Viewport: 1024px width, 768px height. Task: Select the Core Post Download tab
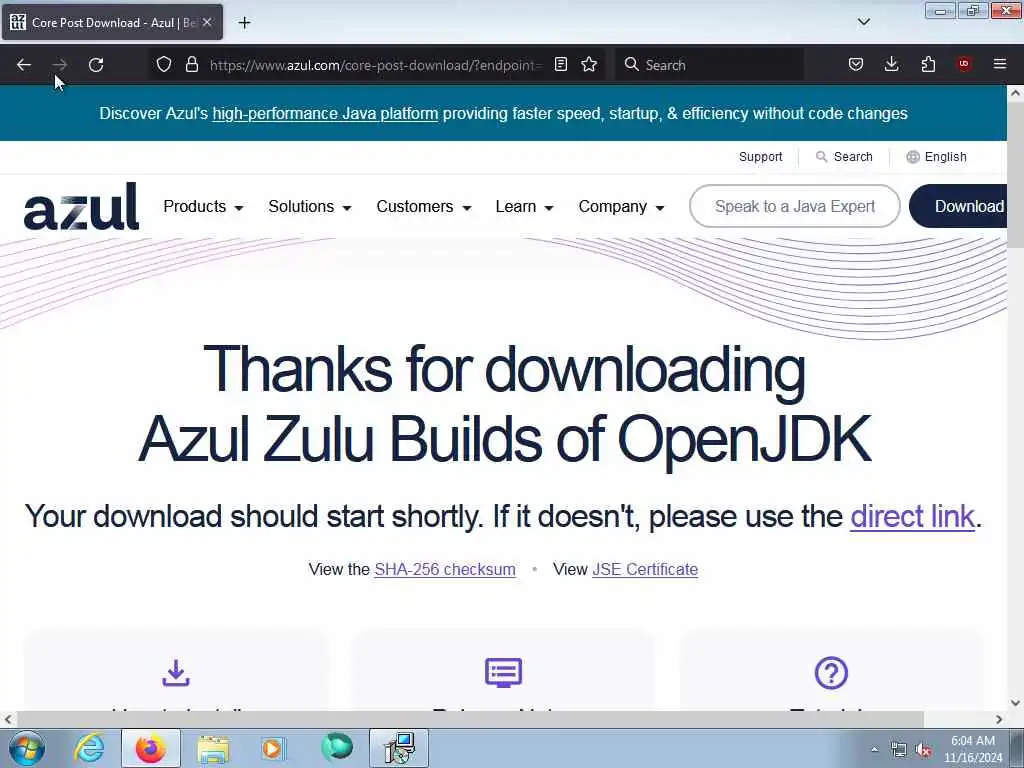tap(112, 22)
